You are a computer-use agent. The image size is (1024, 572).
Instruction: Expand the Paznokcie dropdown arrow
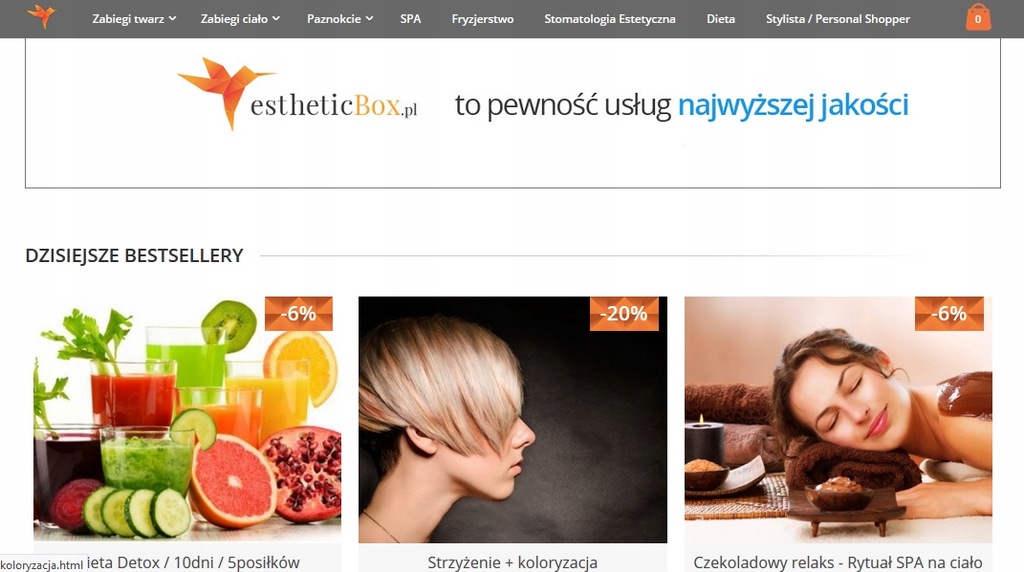[x=370, y=19]
